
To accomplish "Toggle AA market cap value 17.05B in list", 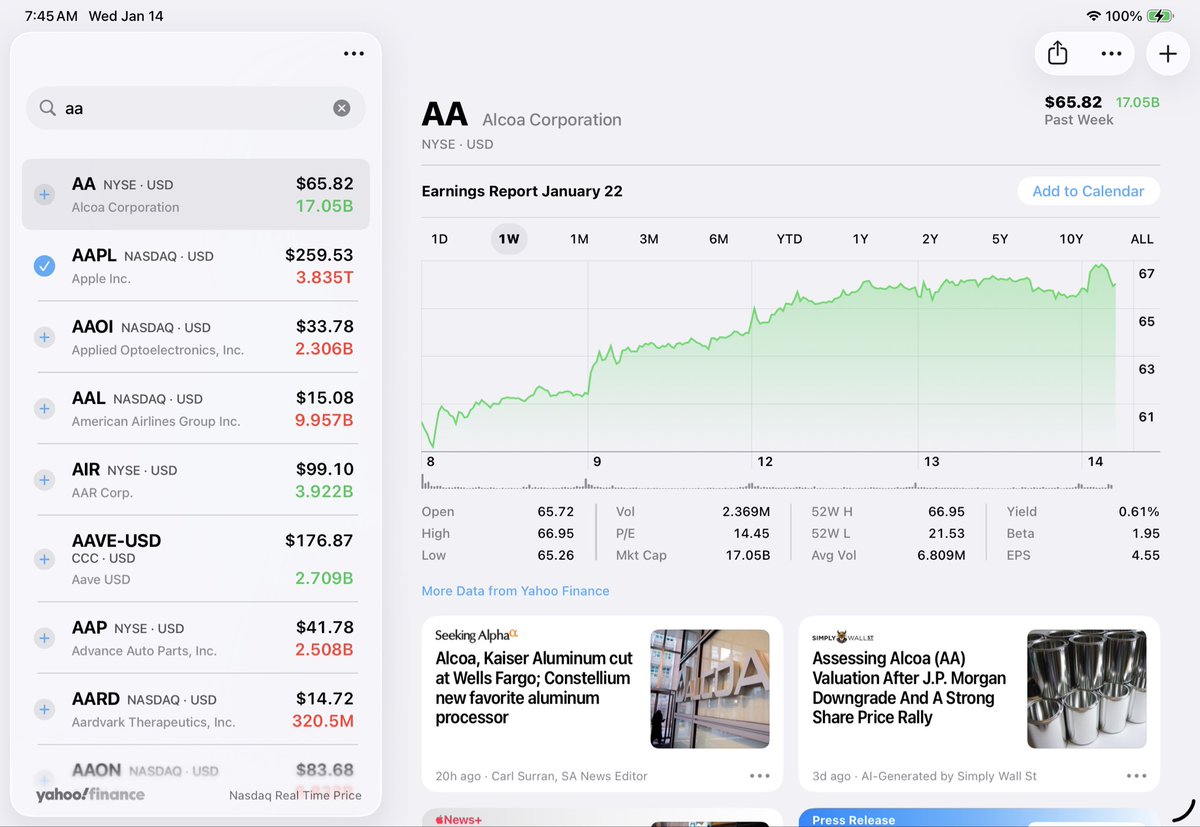I will point(324,206).
